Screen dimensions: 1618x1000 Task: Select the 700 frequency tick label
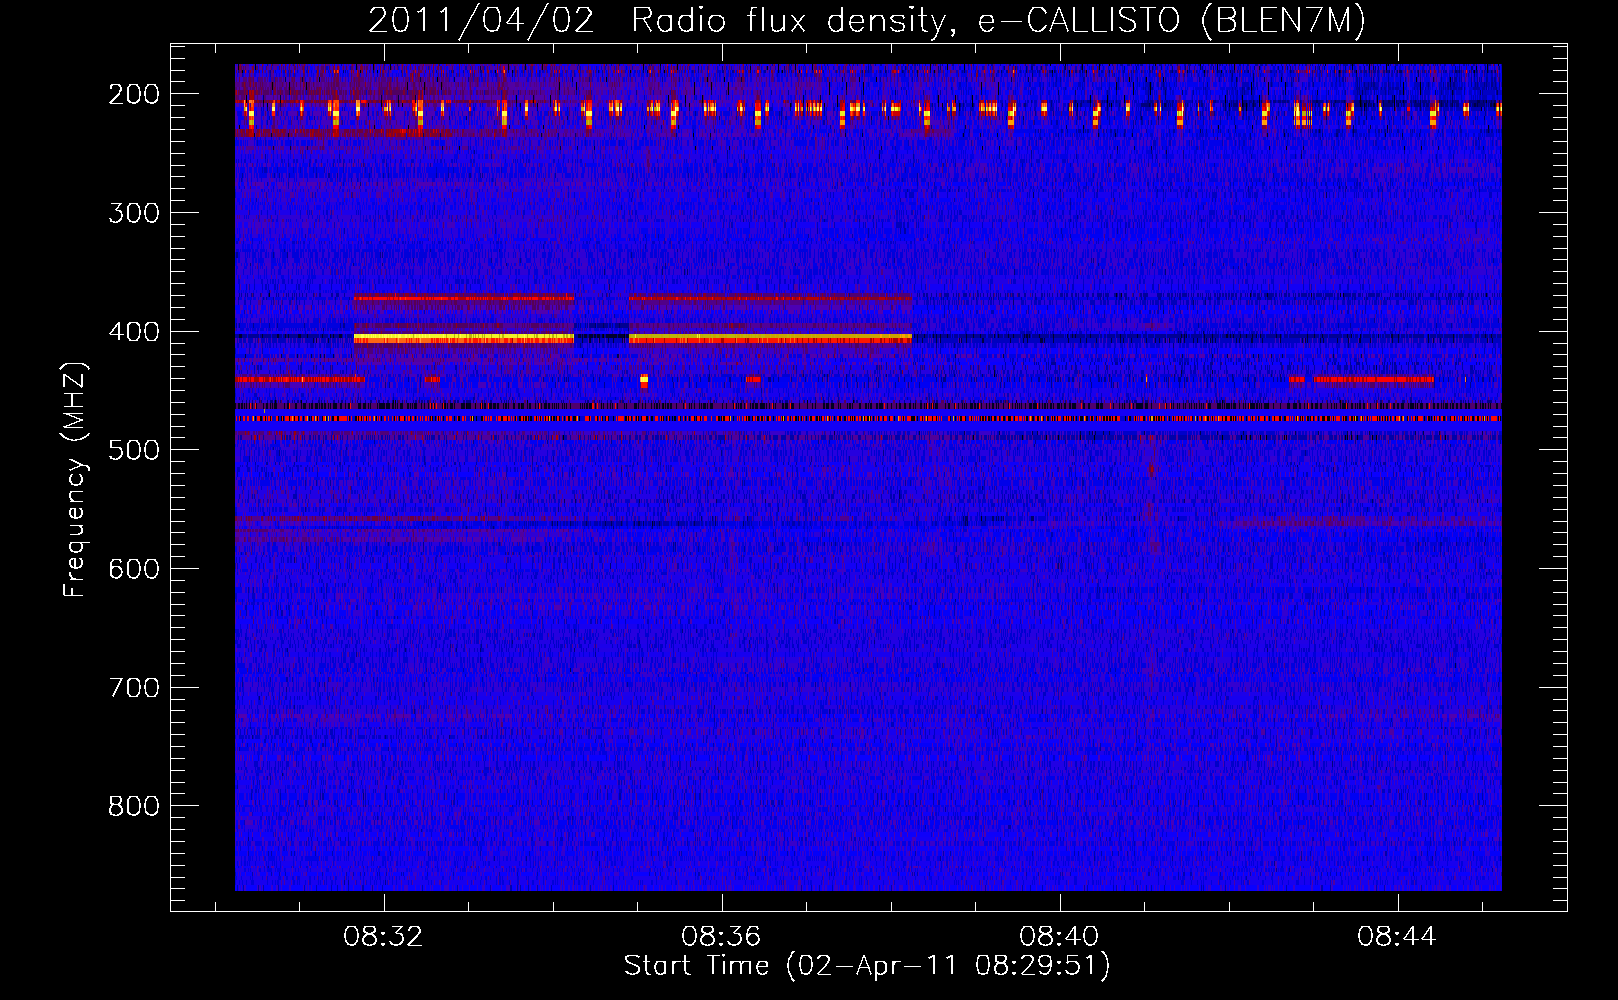click(134, 688)
